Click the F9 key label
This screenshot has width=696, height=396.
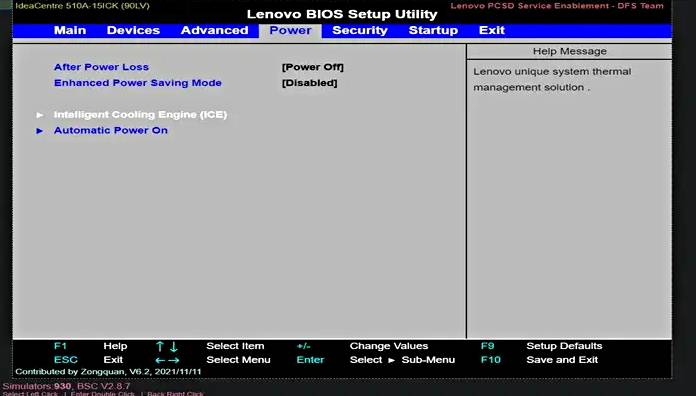tap(487, 346)
